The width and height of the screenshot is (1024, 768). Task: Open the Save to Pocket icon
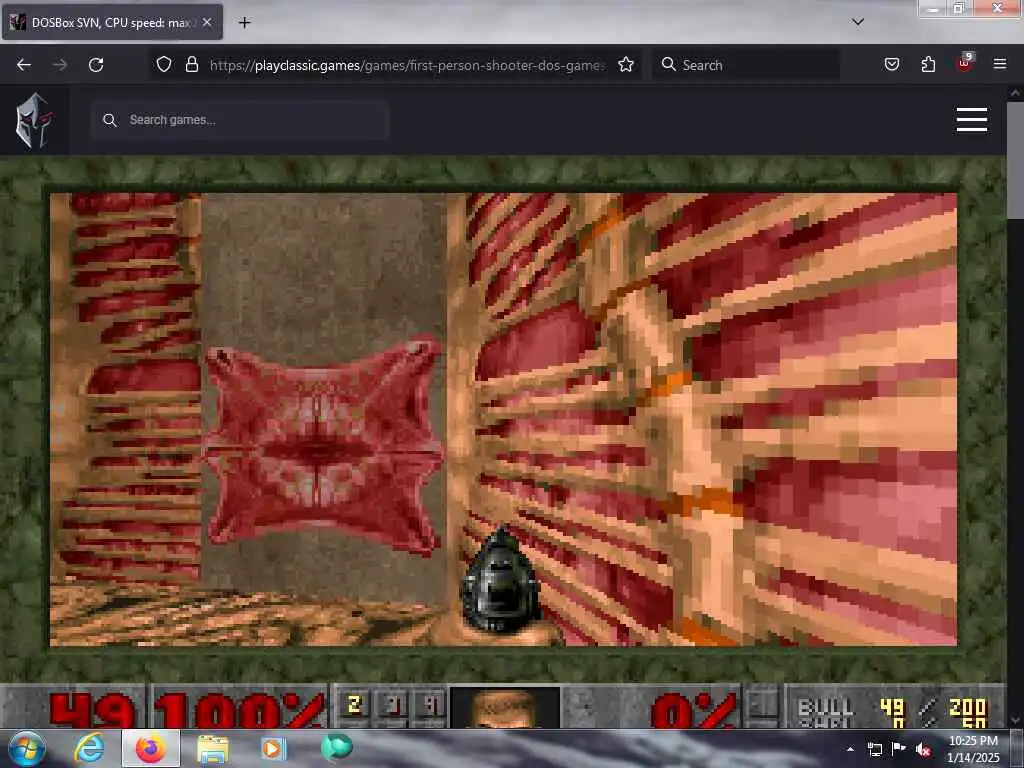point(892,64)
